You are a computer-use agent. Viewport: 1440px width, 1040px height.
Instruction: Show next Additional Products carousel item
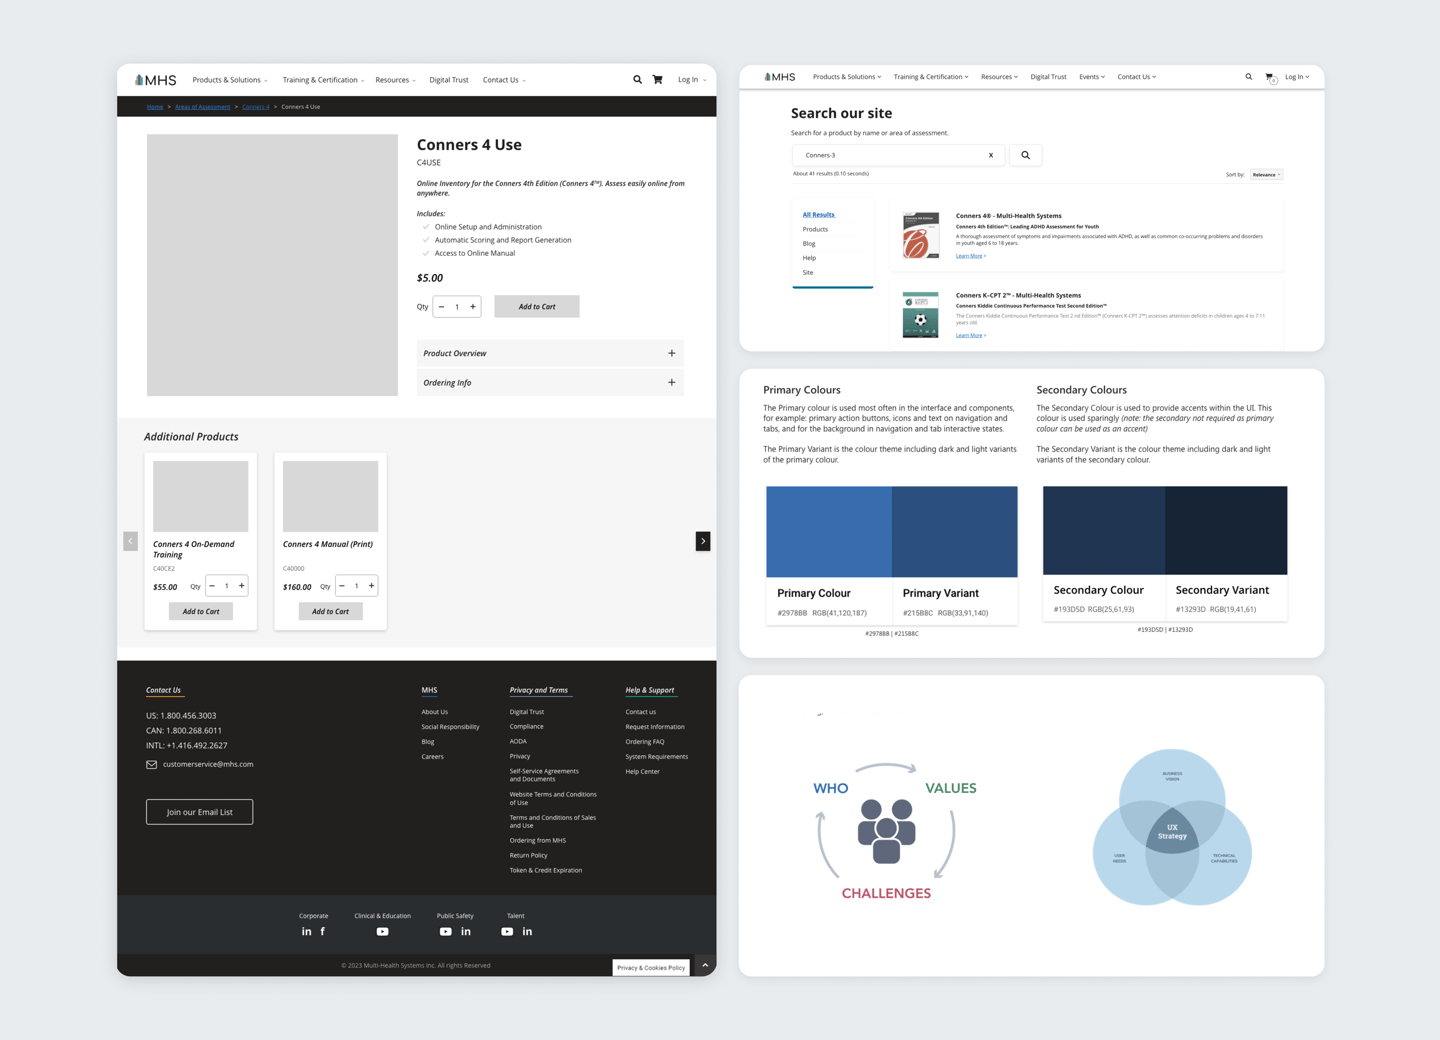703,541
